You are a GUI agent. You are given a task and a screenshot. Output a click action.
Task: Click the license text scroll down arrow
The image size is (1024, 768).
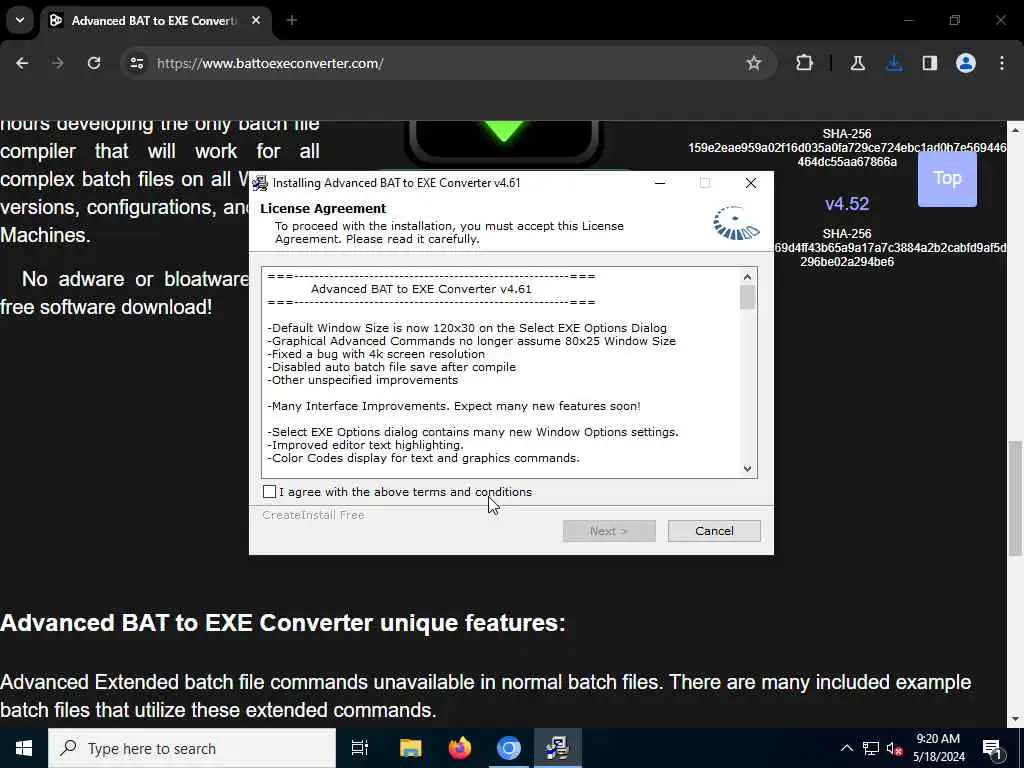pos(747,468)
